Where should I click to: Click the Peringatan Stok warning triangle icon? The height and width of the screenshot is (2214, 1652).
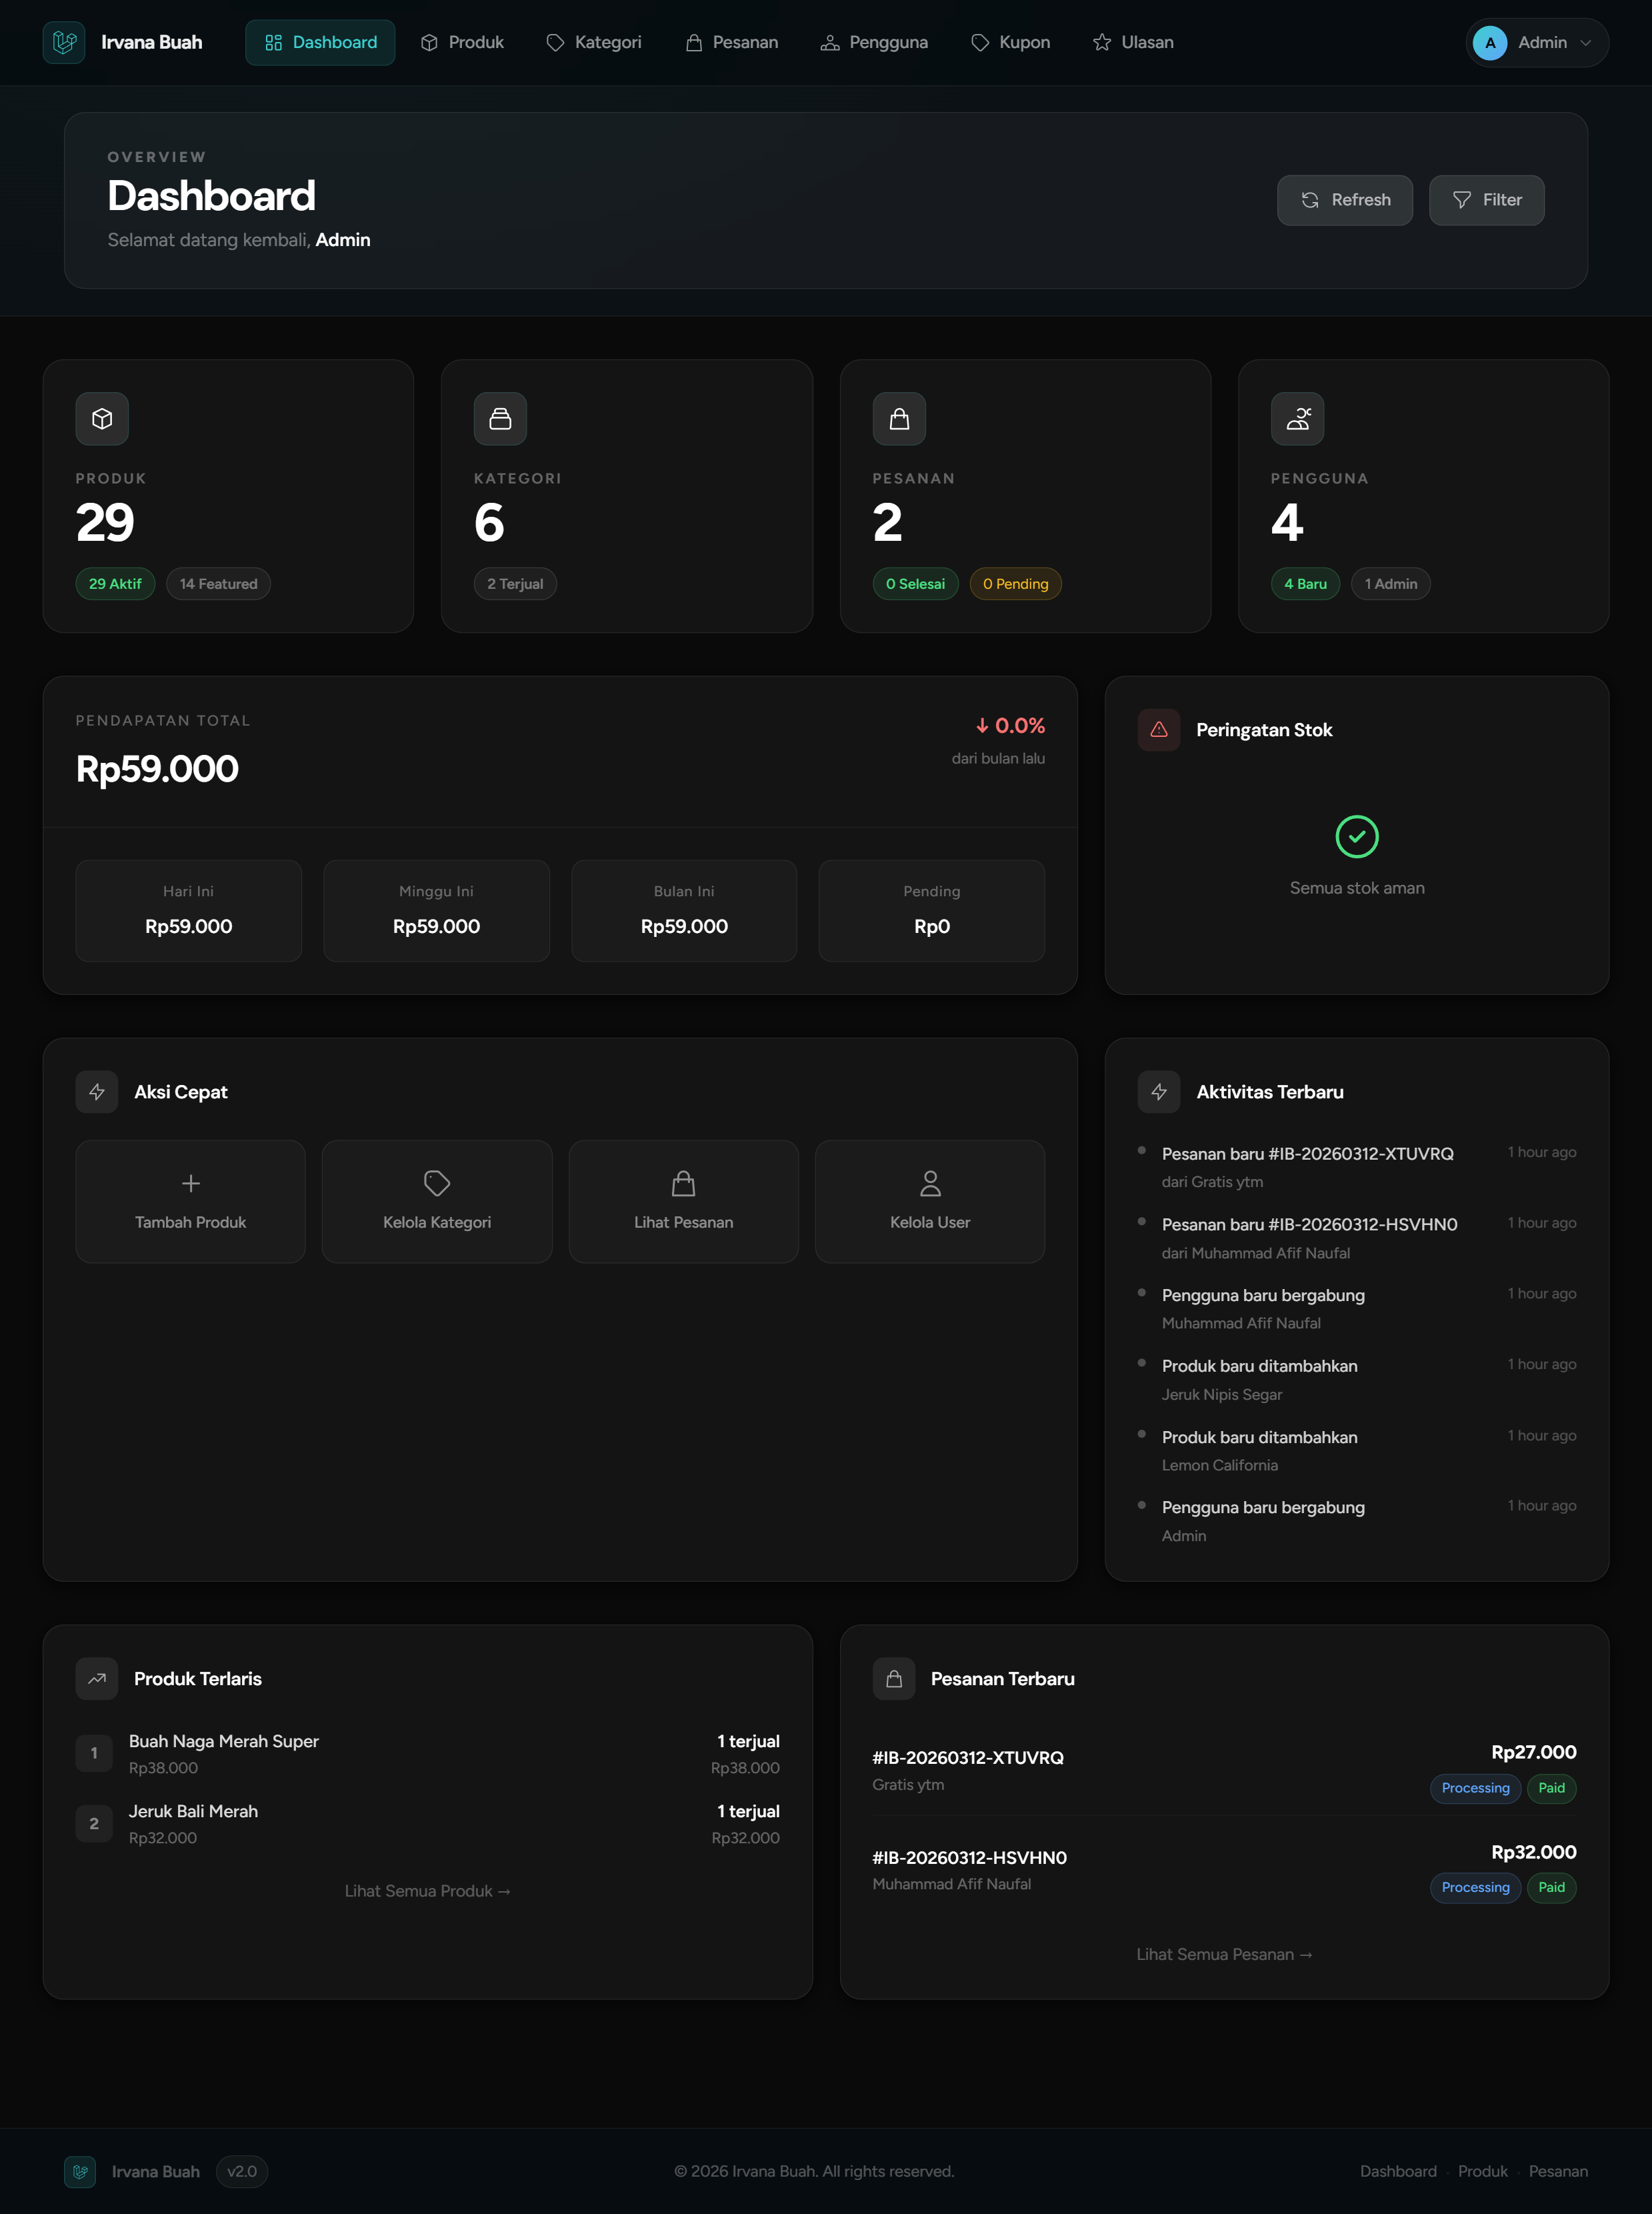[1158, 730]
